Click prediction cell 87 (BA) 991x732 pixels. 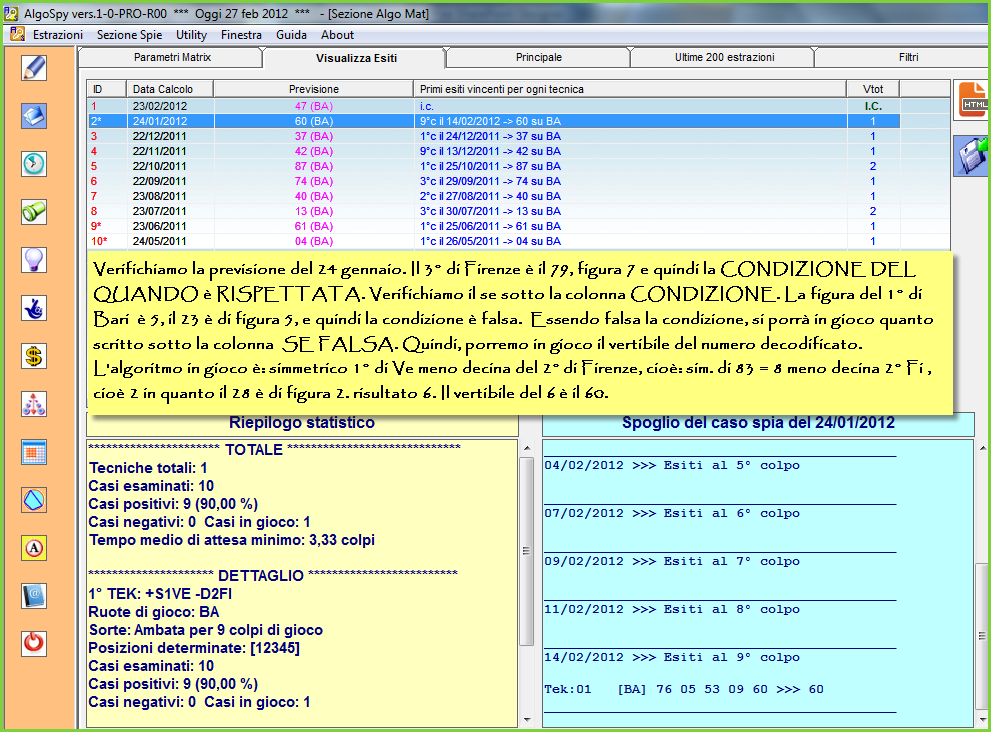click(x=313, y=166)
